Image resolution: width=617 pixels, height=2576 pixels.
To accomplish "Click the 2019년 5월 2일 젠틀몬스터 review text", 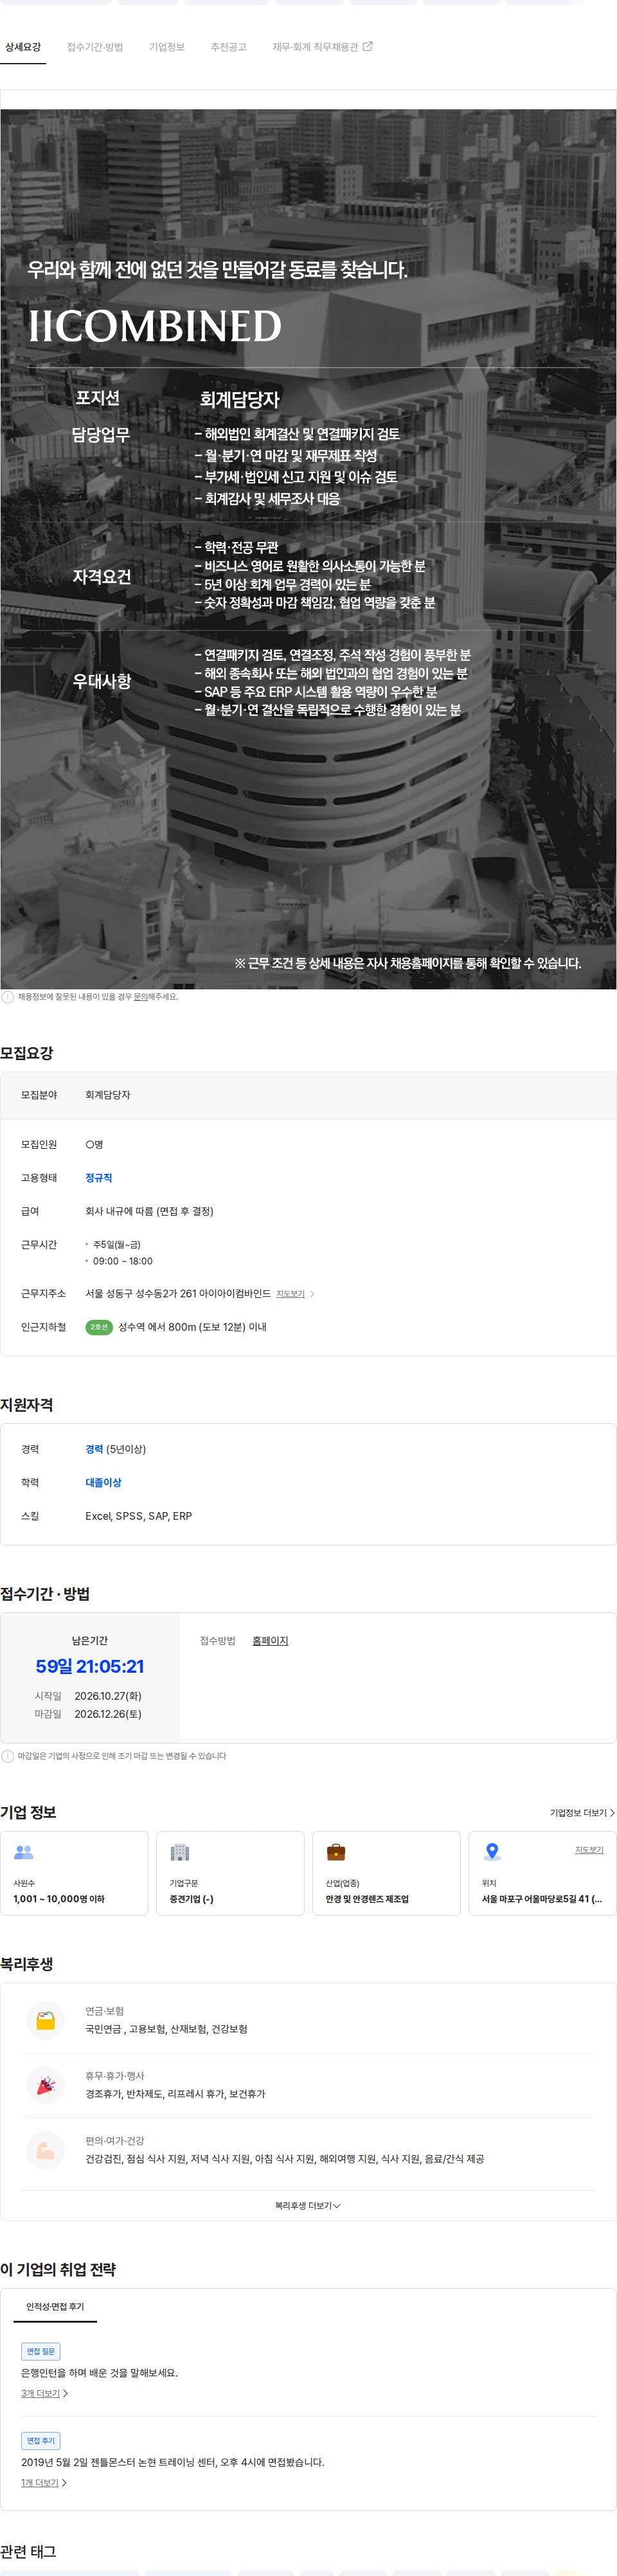I will pos(173,2463).
